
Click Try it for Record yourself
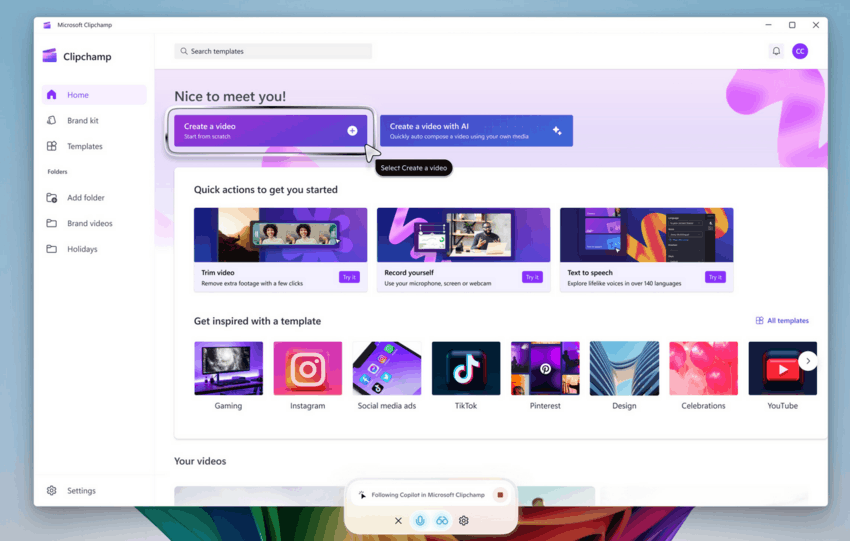(x=532, y=277)
